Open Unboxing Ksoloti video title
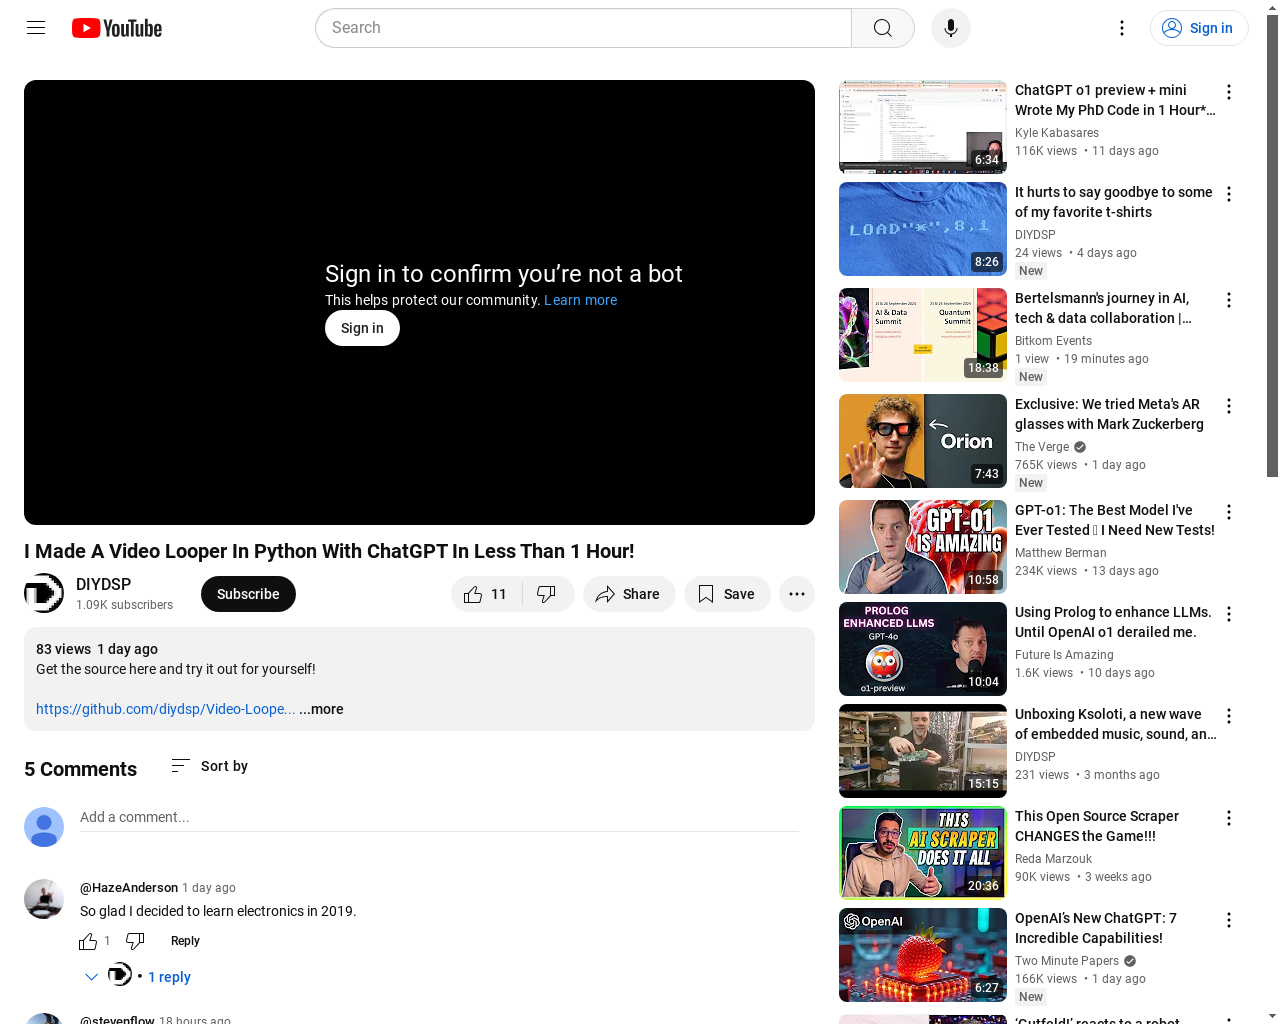Viewport: 1280px width, 1024px height. [1116, 724]
